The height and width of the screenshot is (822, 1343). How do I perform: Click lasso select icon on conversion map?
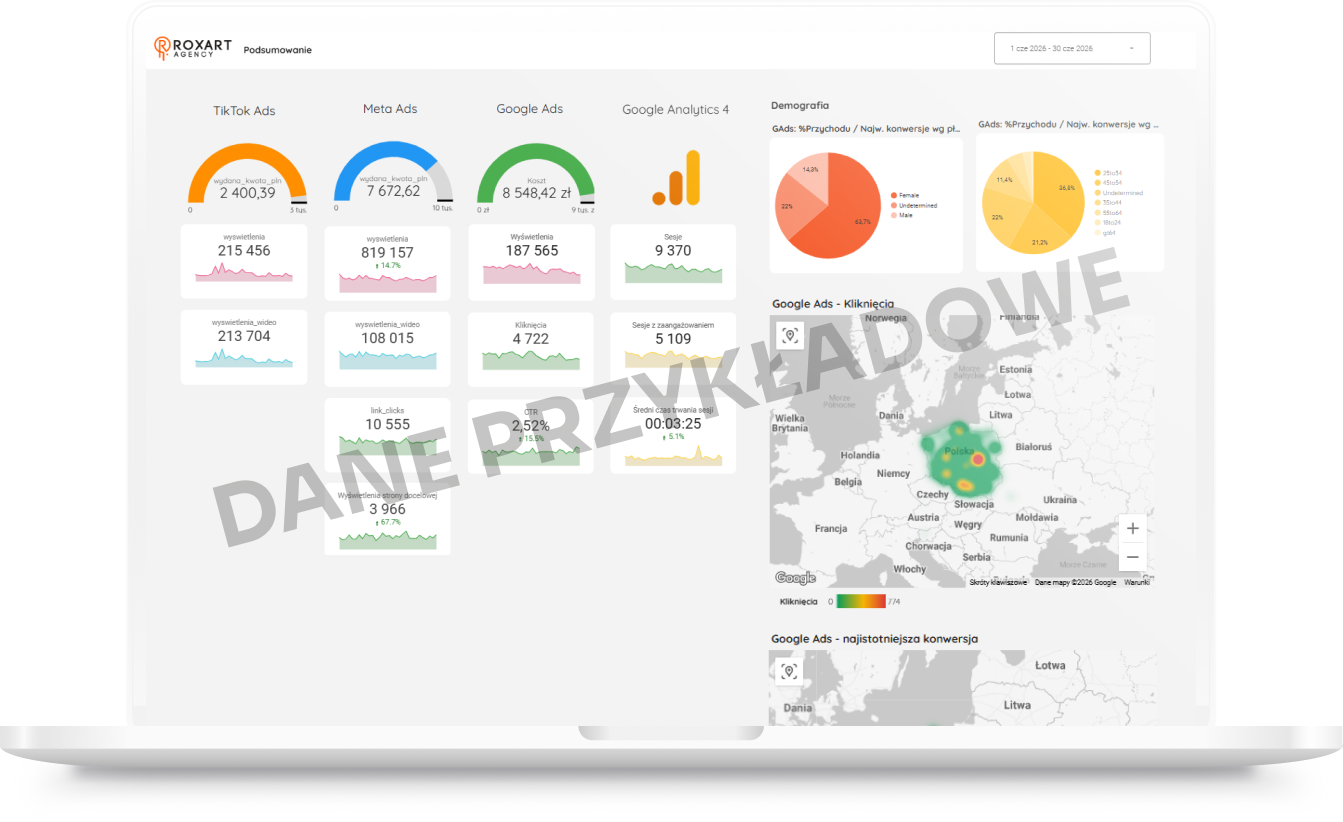pyautogui.click(x=790, y=671)
